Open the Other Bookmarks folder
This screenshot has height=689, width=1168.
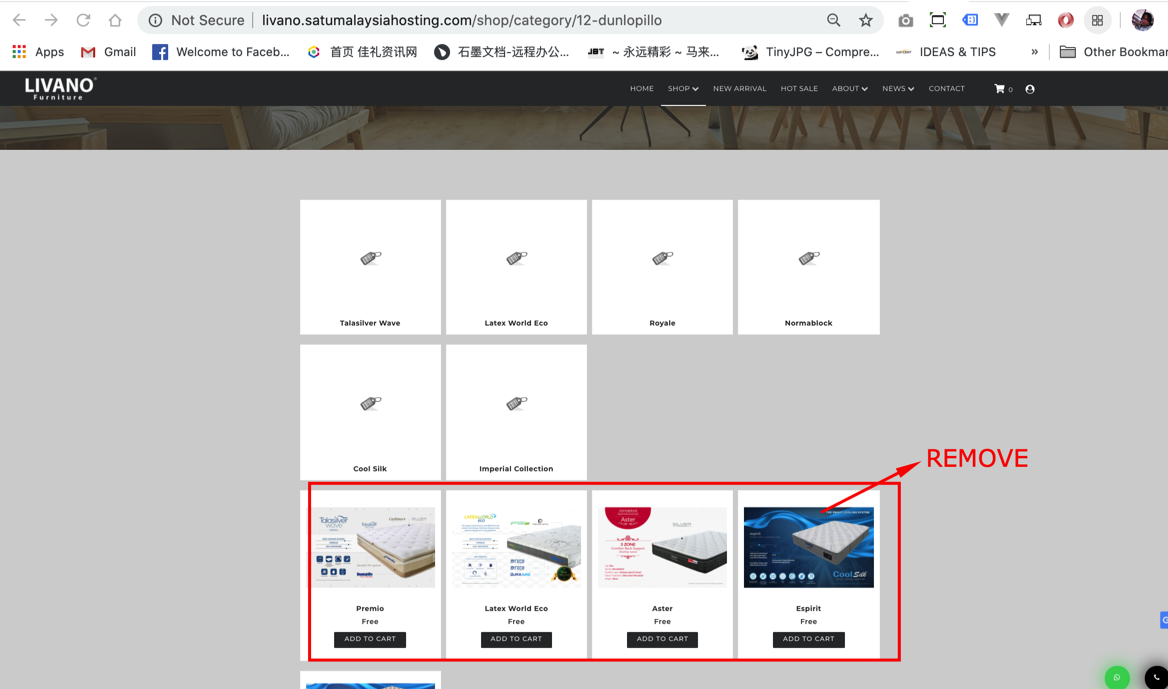coord(1114,51)
